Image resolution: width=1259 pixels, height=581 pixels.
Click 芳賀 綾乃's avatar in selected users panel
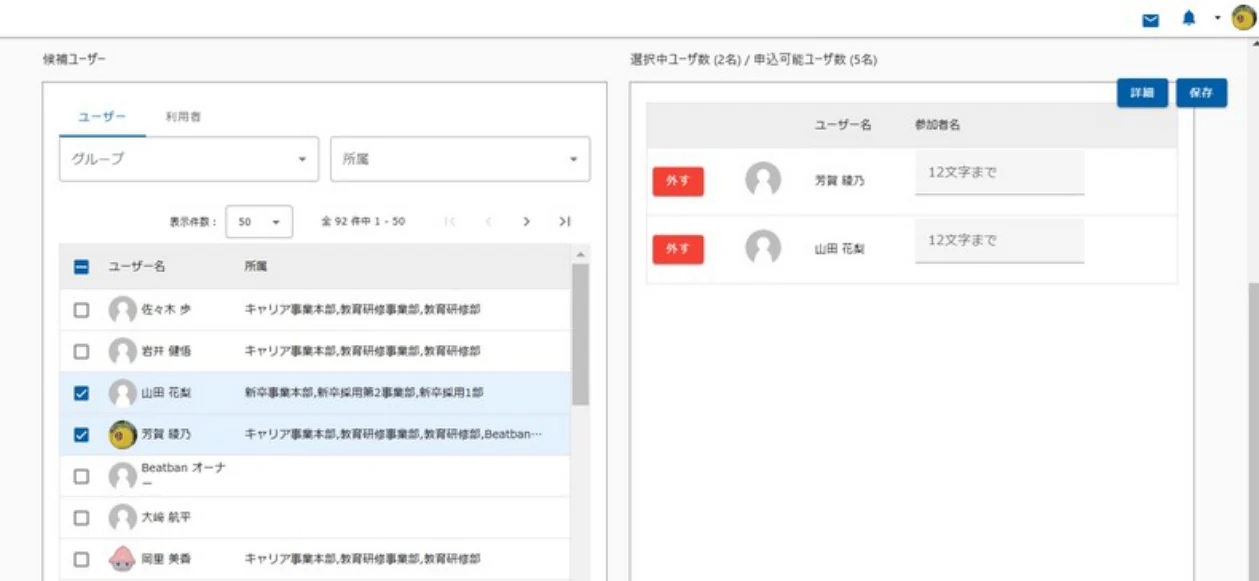[x=763, y=180]
